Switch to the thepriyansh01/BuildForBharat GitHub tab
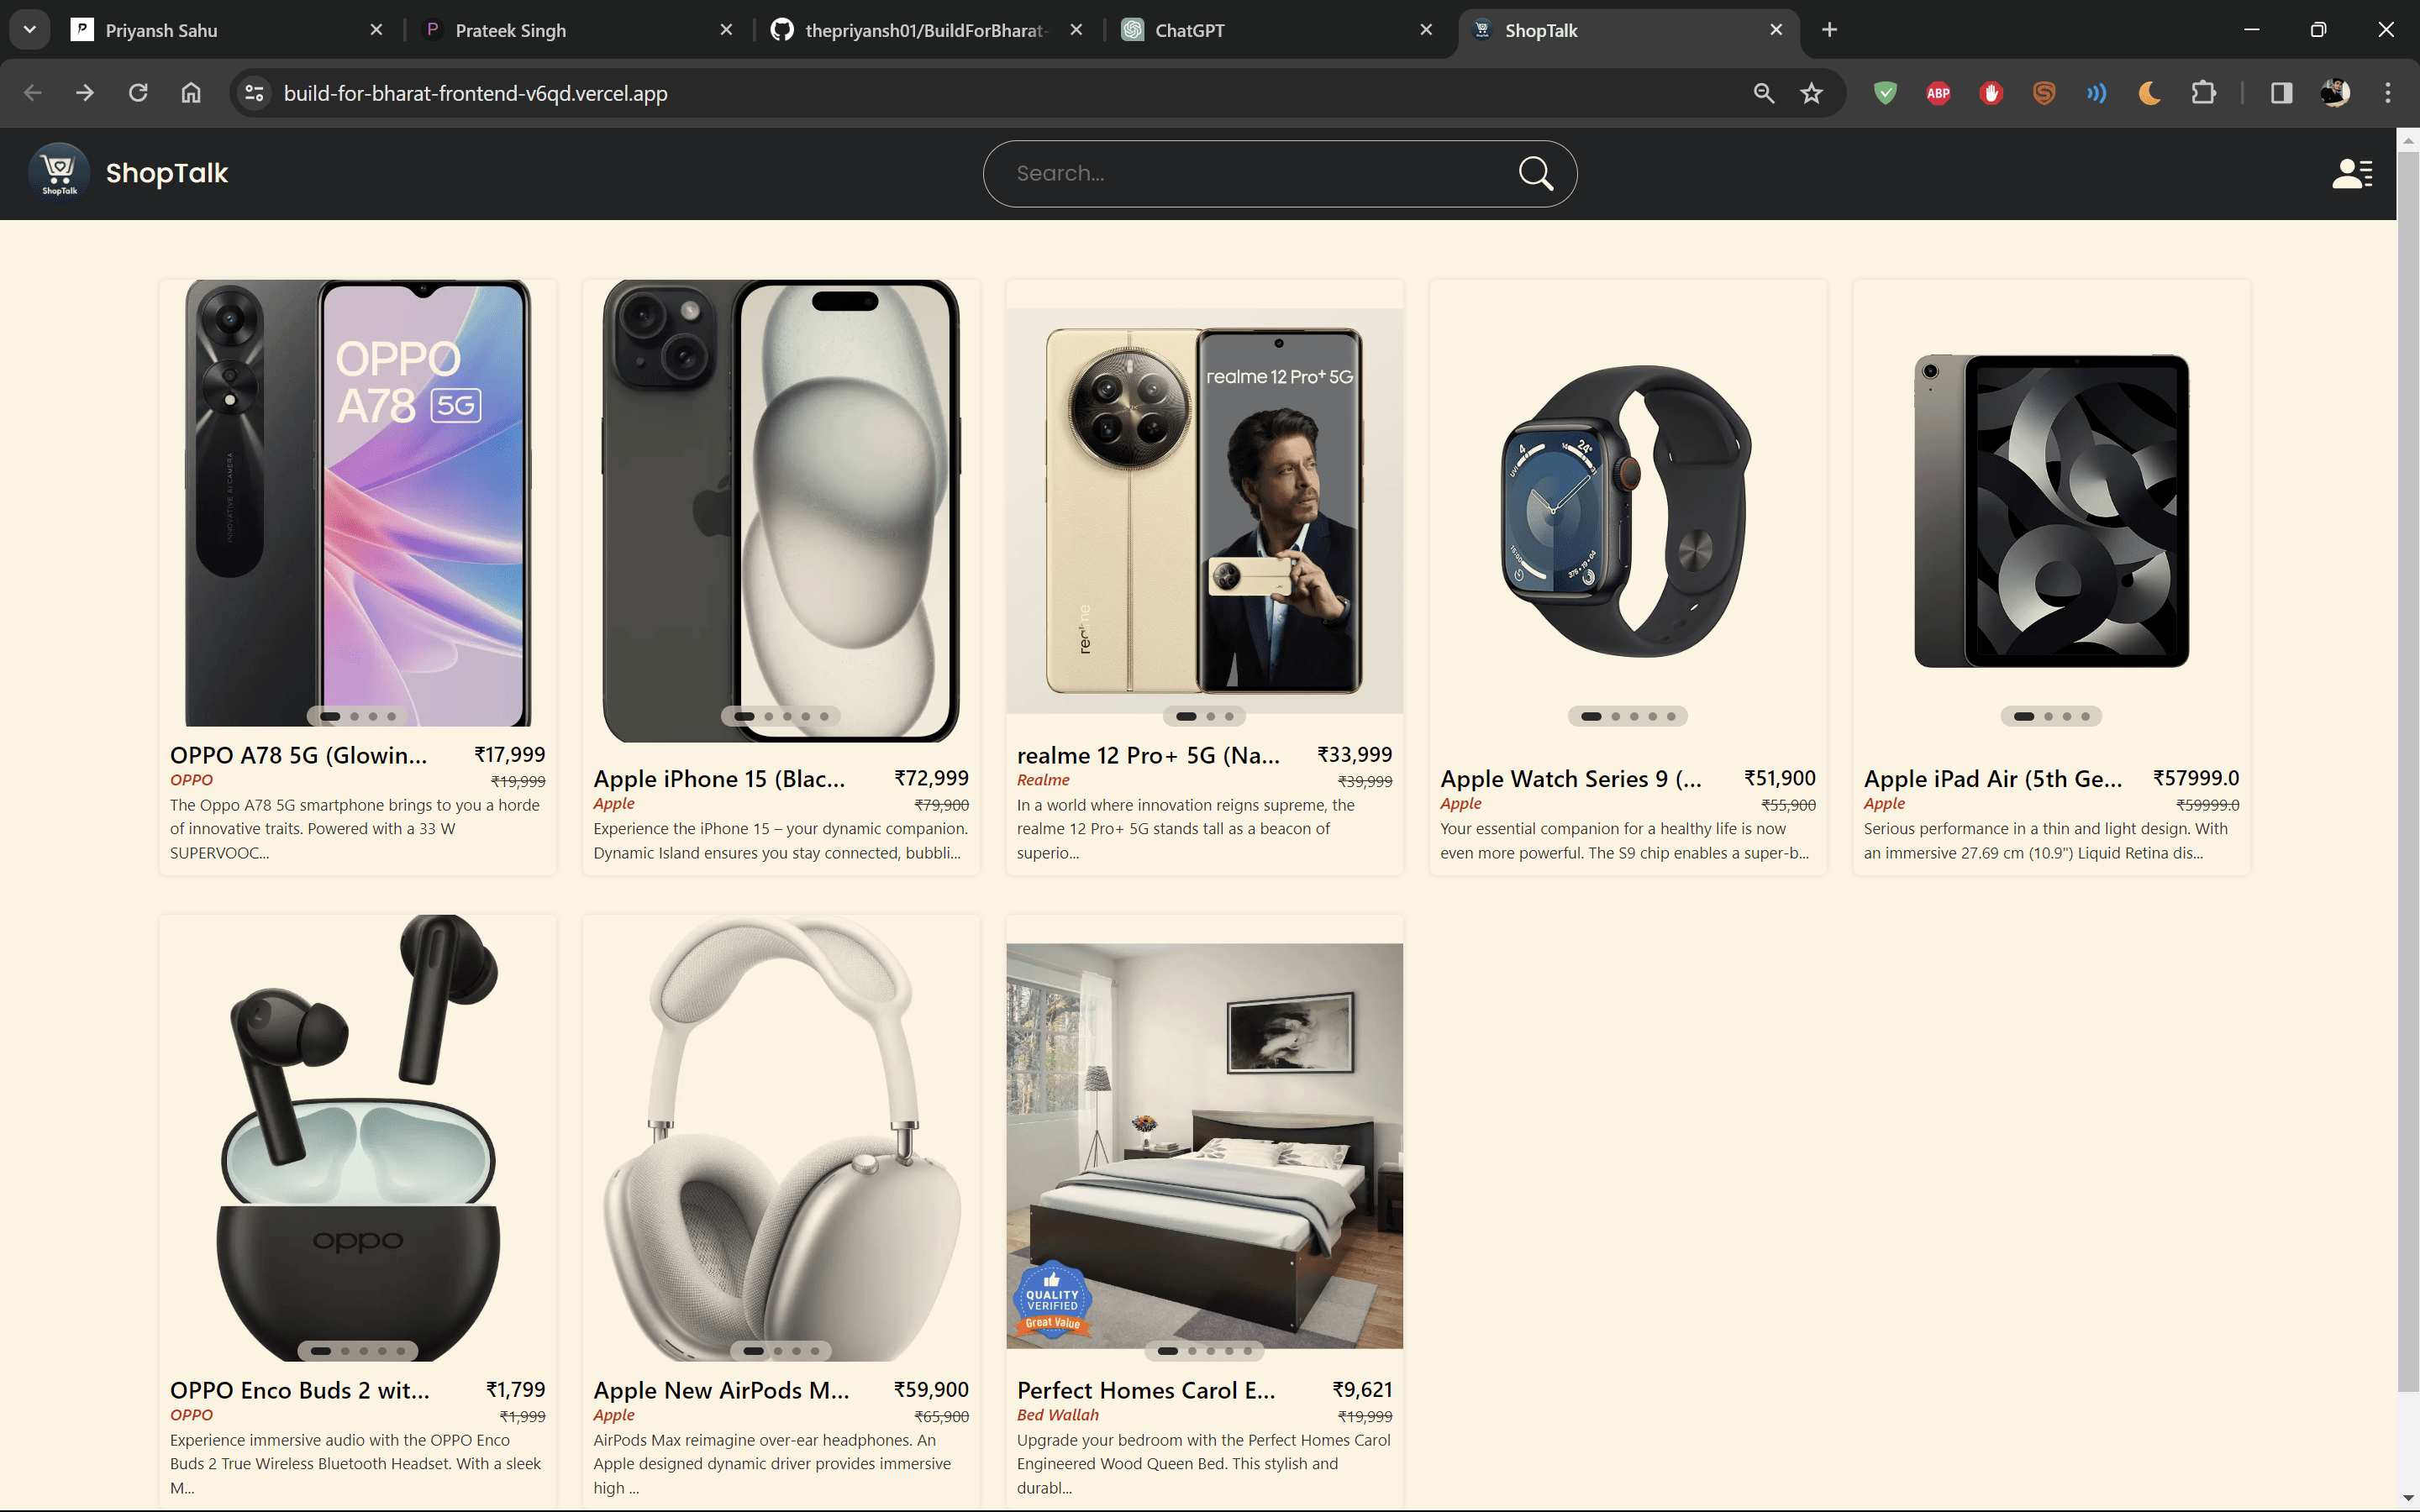The height and width of the screenshot is (1512, 2420). click(x=929, y=30)
